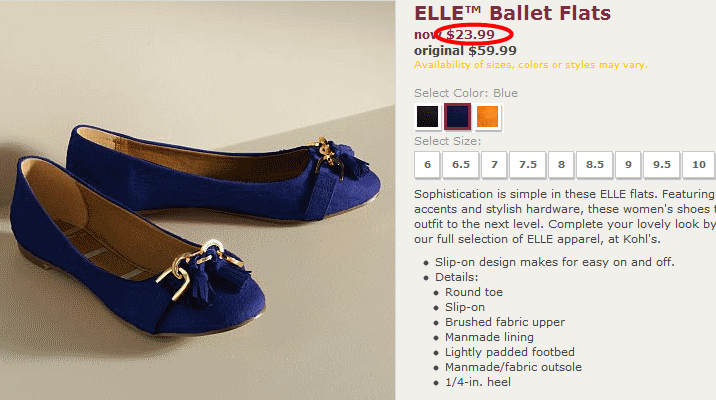Choose size 10
Viewport: 716px width, 400px height.
click(699, 164)
